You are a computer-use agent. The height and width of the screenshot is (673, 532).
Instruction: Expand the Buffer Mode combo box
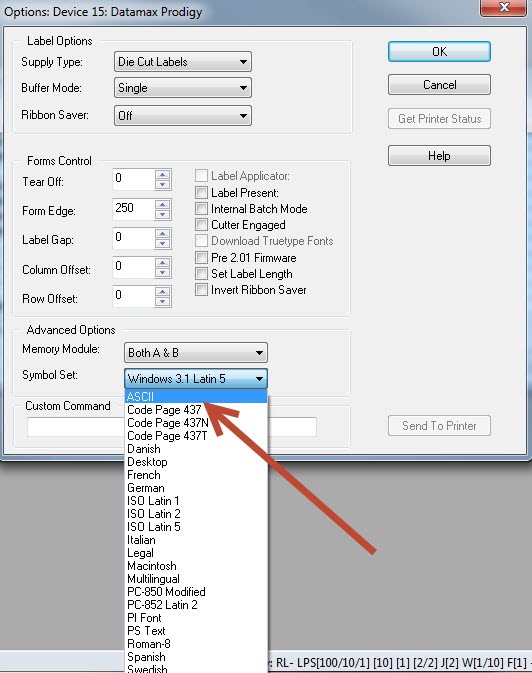[182, 88]
